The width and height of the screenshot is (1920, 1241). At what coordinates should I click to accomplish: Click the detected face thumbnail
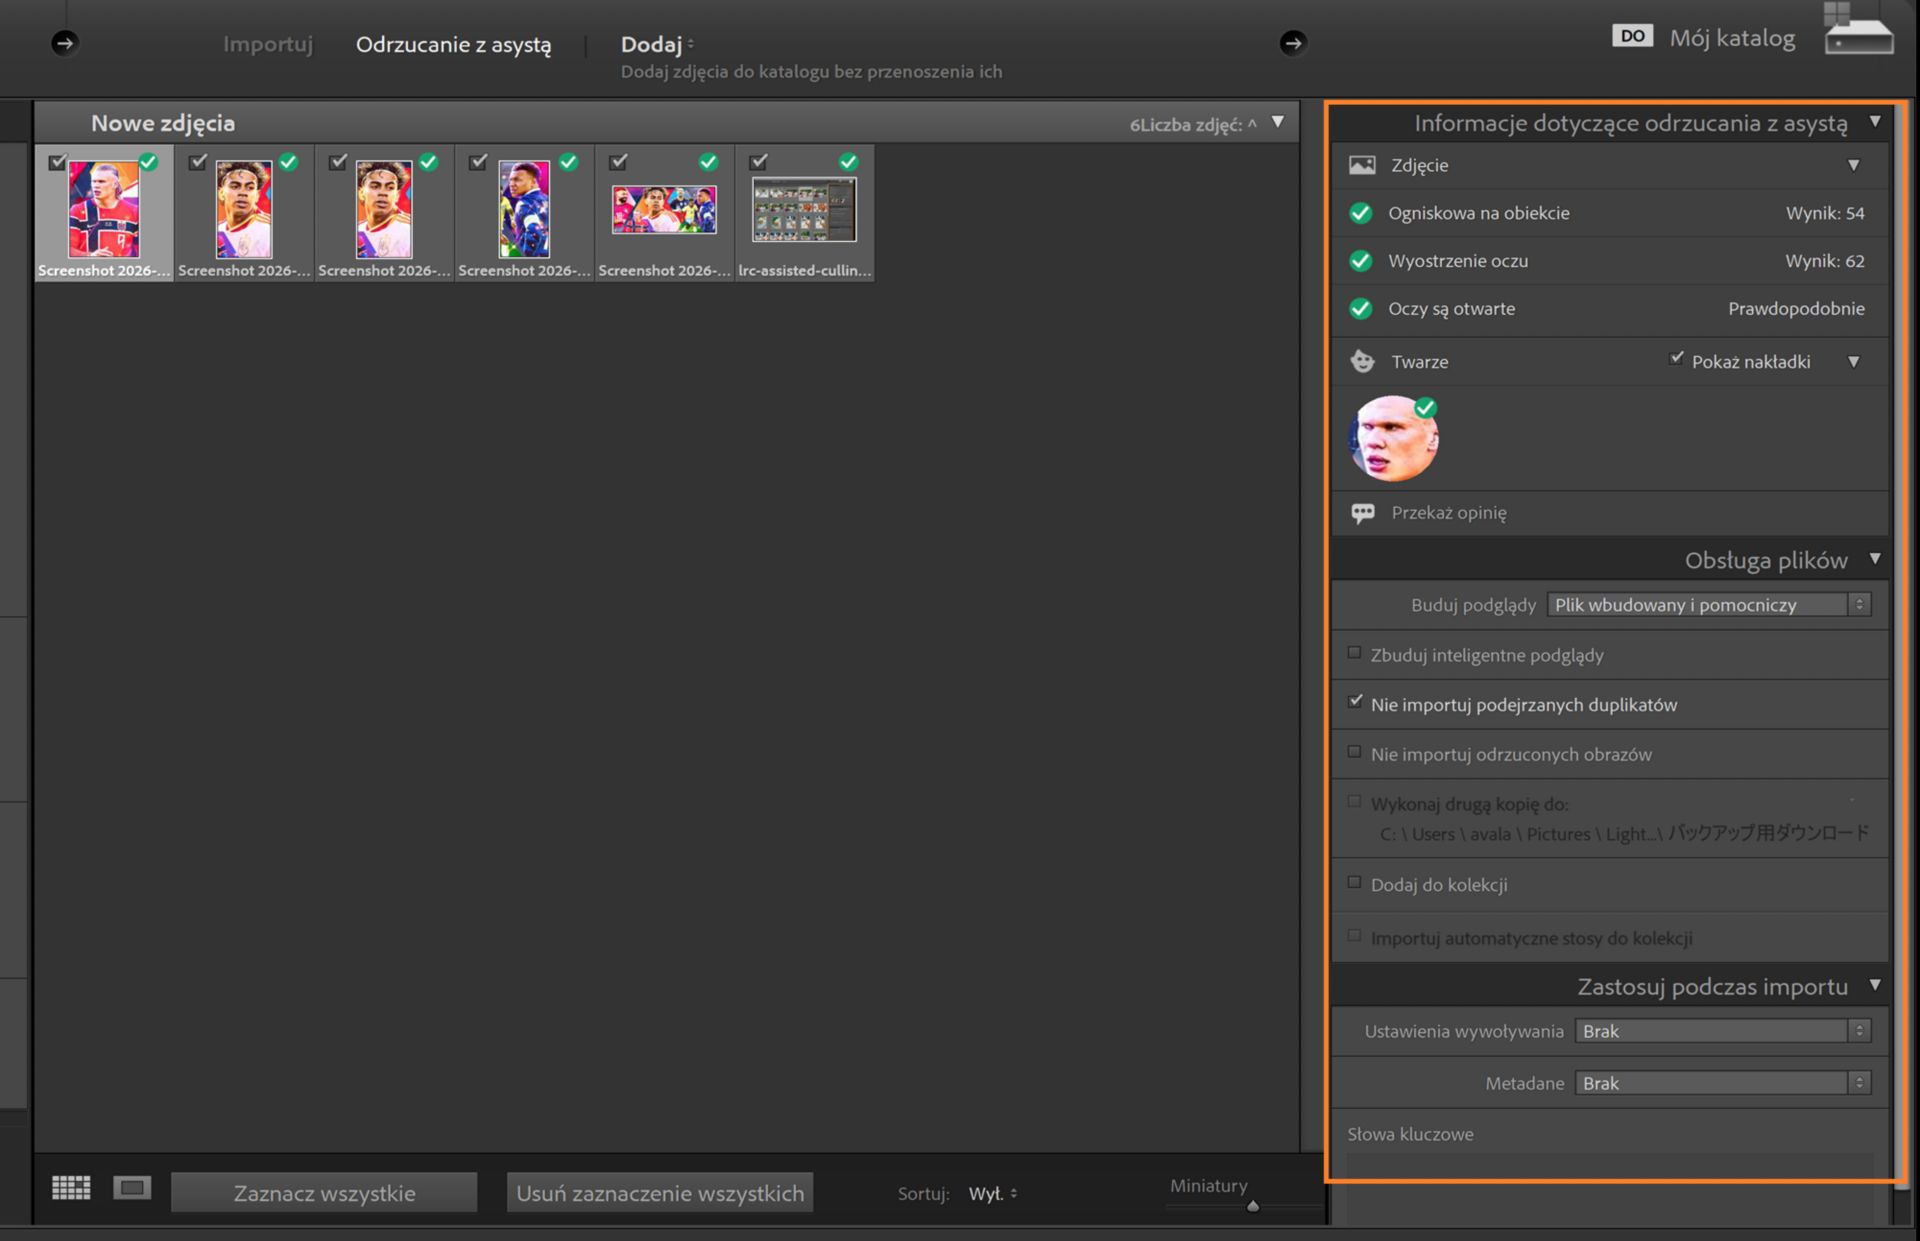1393,439
